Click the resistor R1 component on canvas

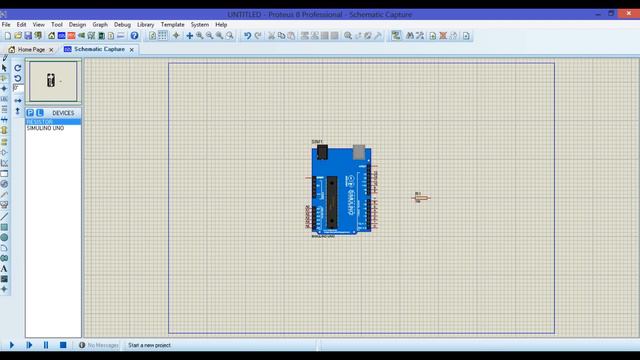coord(421,198)
